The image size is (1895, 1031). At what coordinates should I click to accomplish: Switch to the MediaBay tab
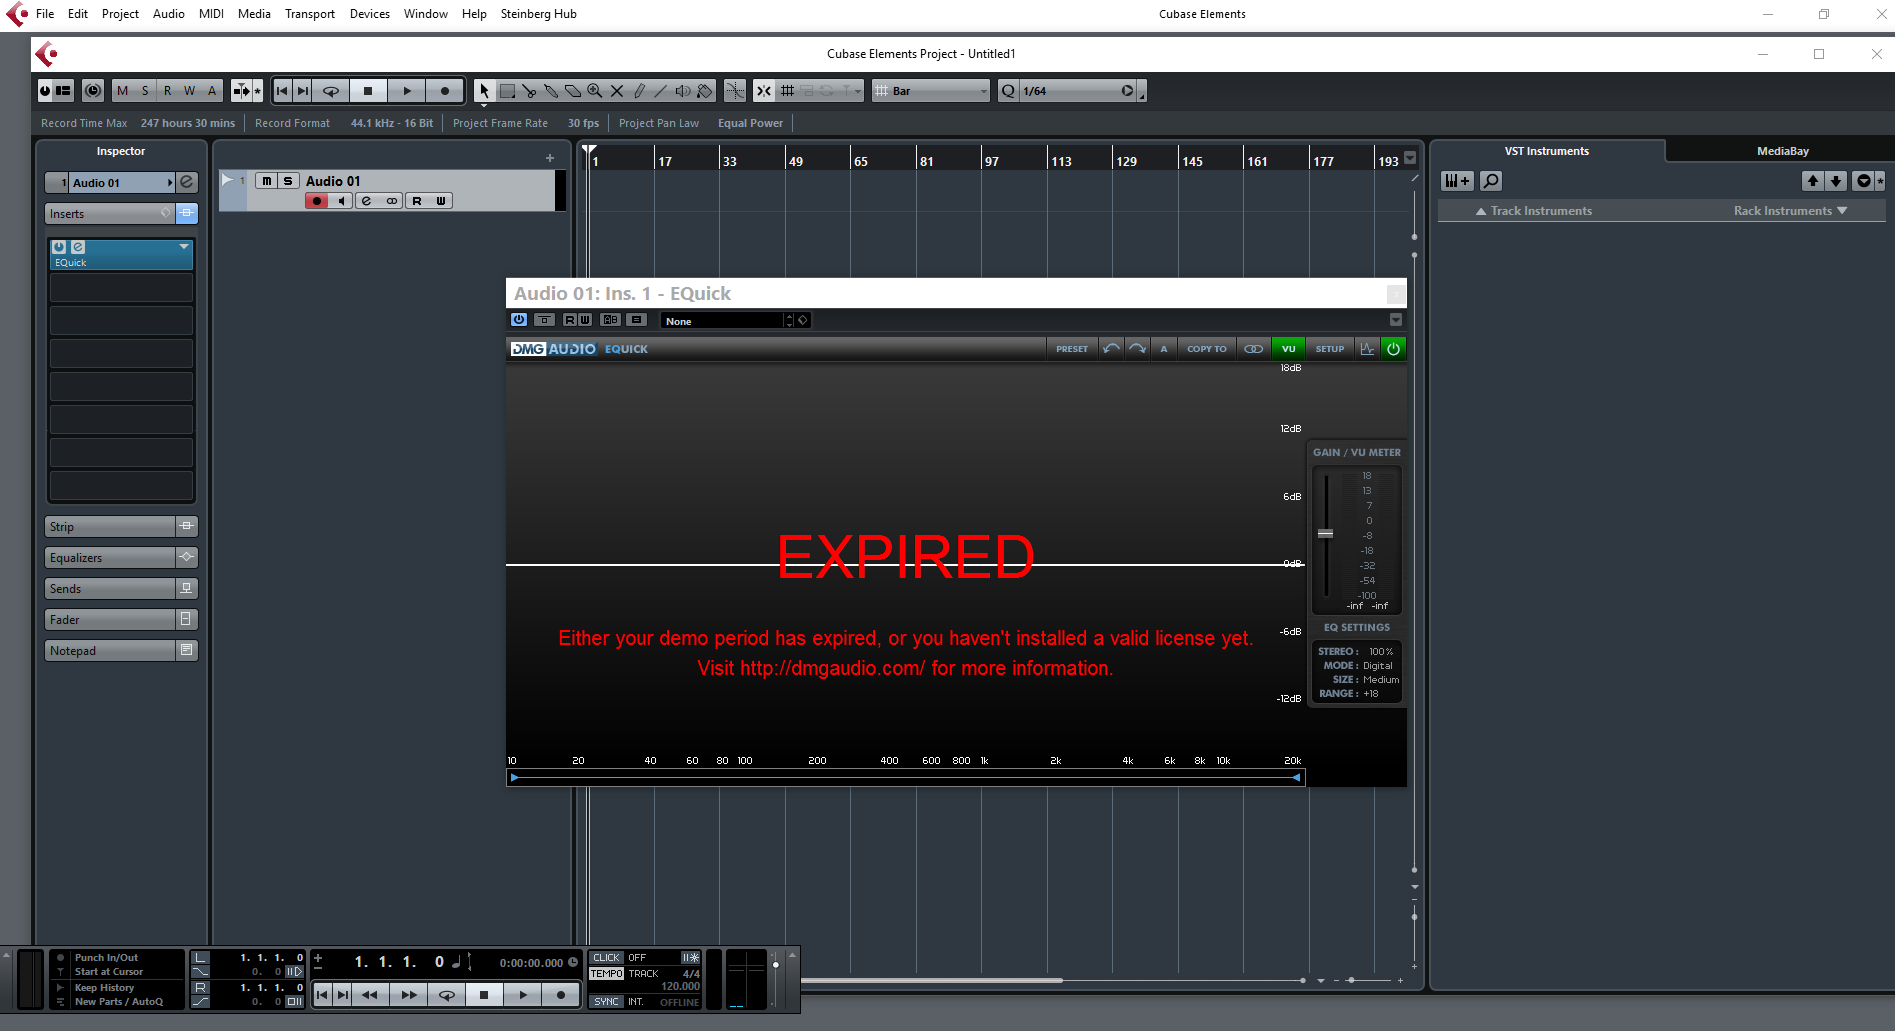(x=1782, y=151)
